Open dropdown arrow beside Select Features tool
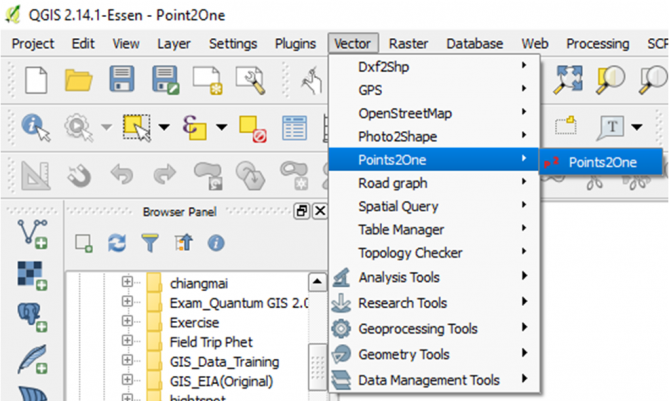 [164, 127]
